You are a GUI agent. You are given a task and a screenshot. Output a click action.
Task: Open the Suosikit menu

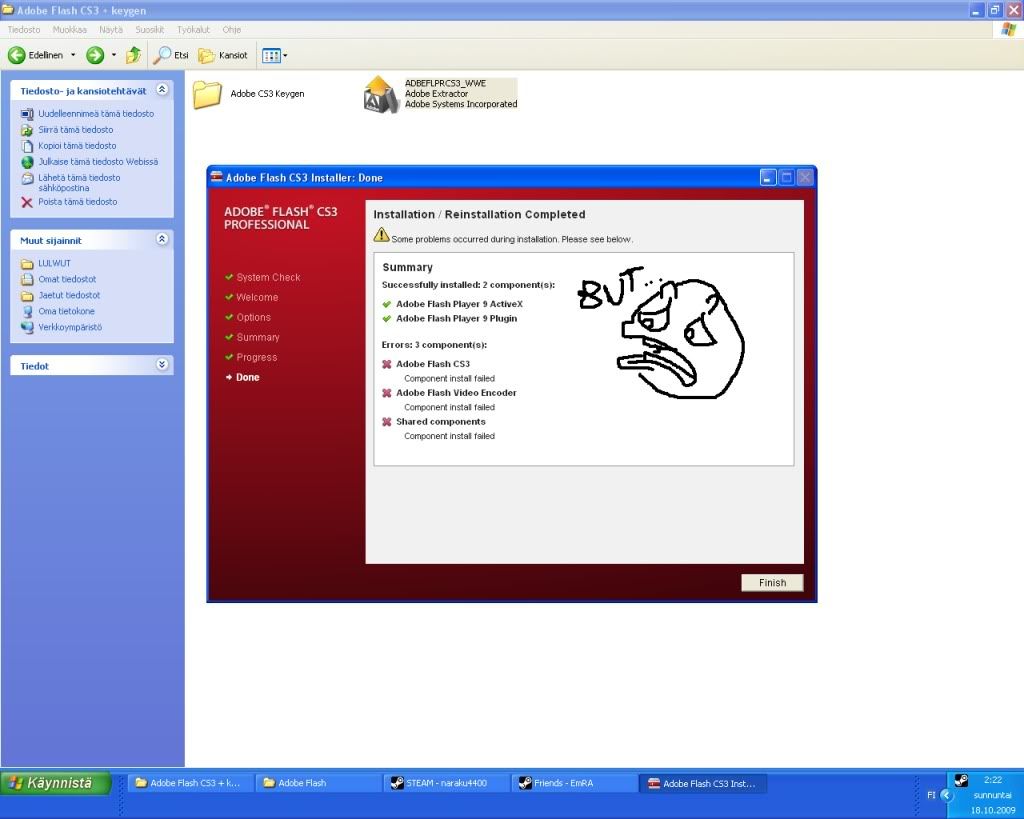(x=150, y=30)
